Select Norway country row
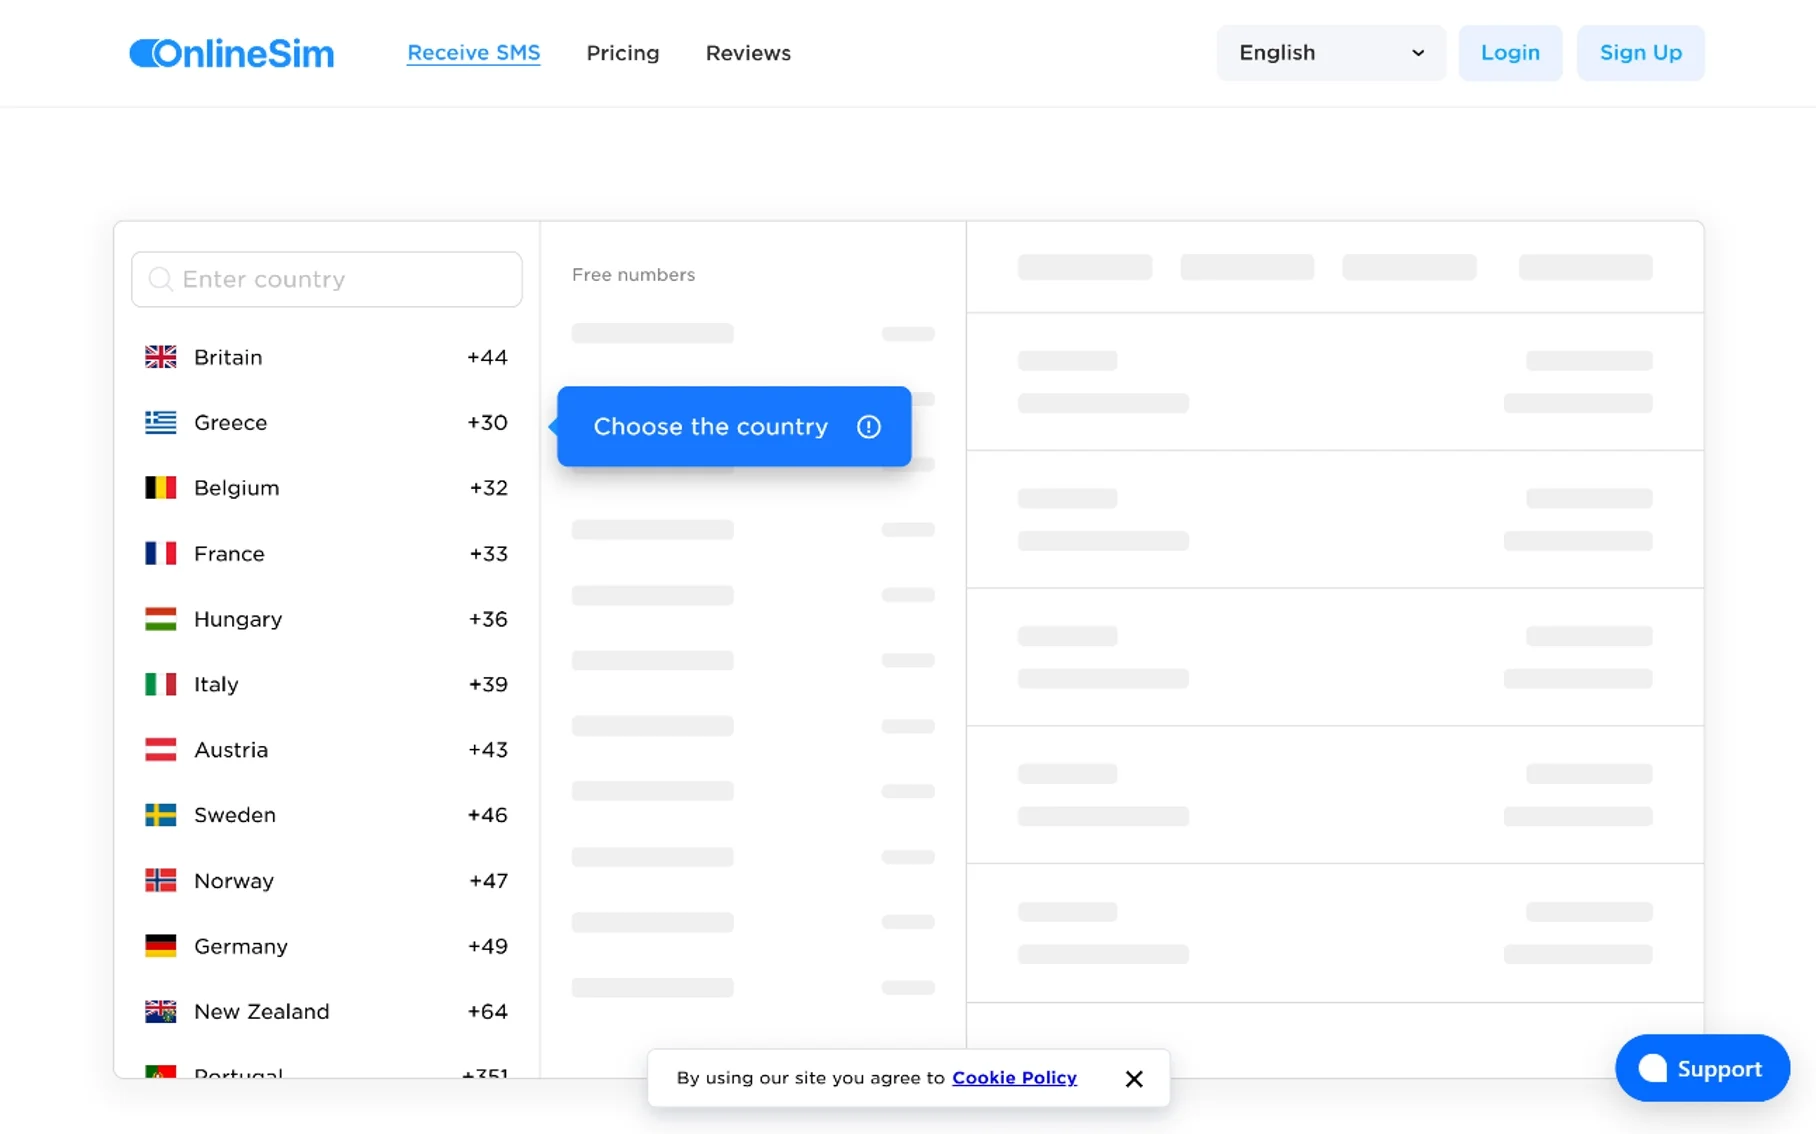The height and width of the screenshot is (1134, 1816). tap(327, 881)
